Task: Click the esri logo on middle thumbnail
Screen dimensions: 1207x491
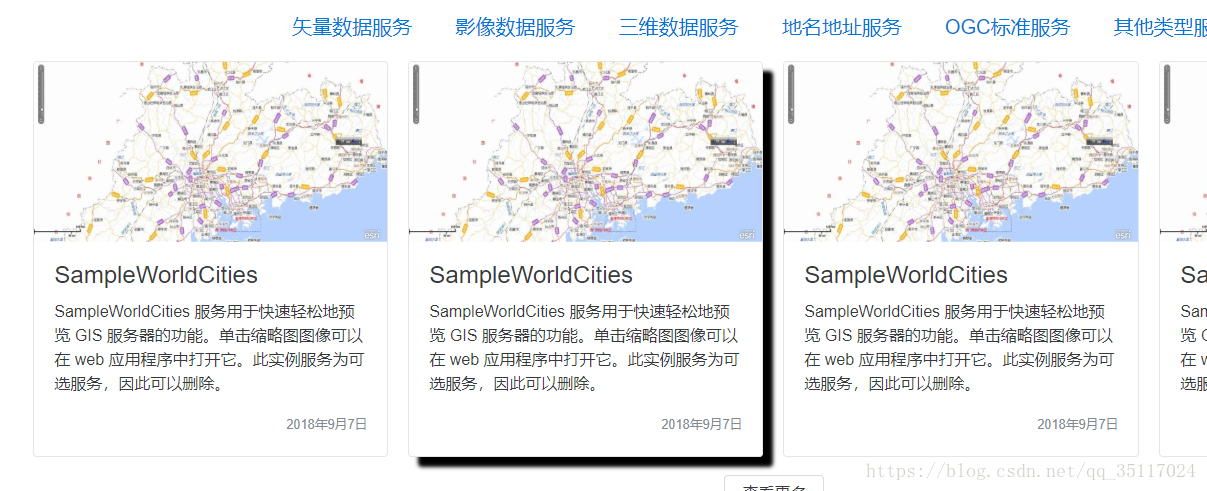Action: (747, 235)
